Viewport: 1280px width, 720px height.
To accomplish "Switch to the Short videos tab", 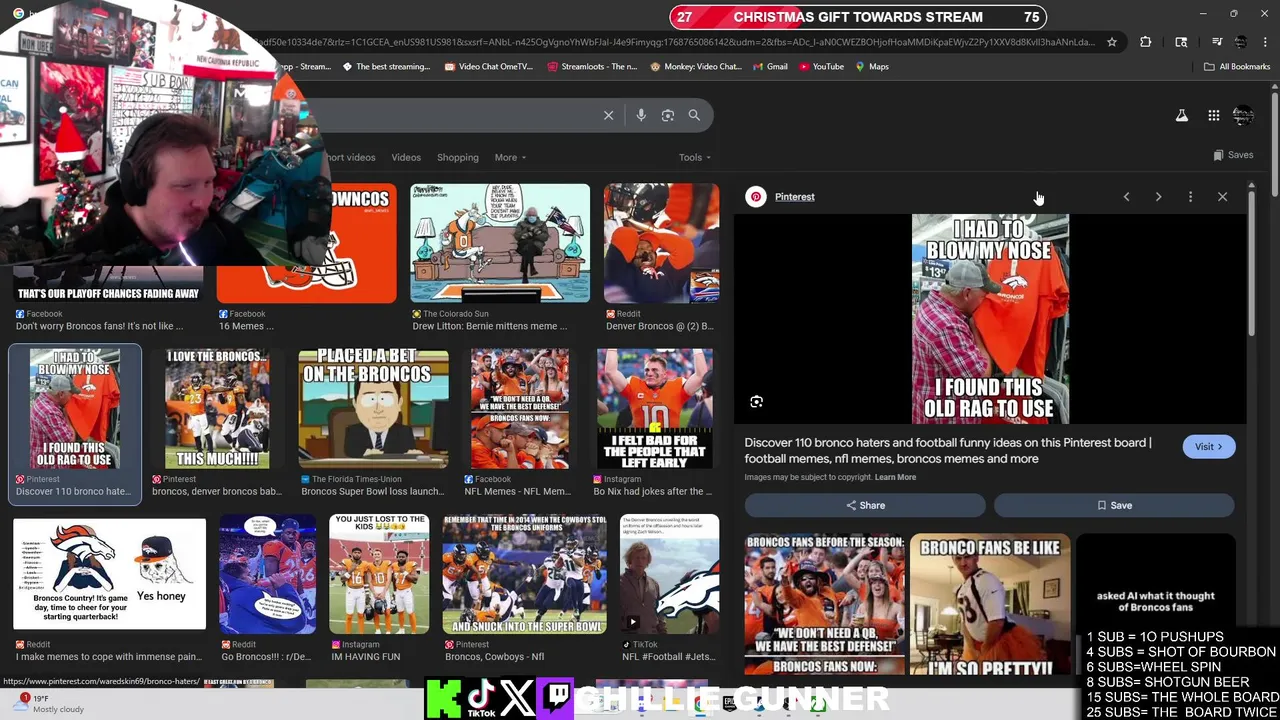I will click(x=350, y=157).
